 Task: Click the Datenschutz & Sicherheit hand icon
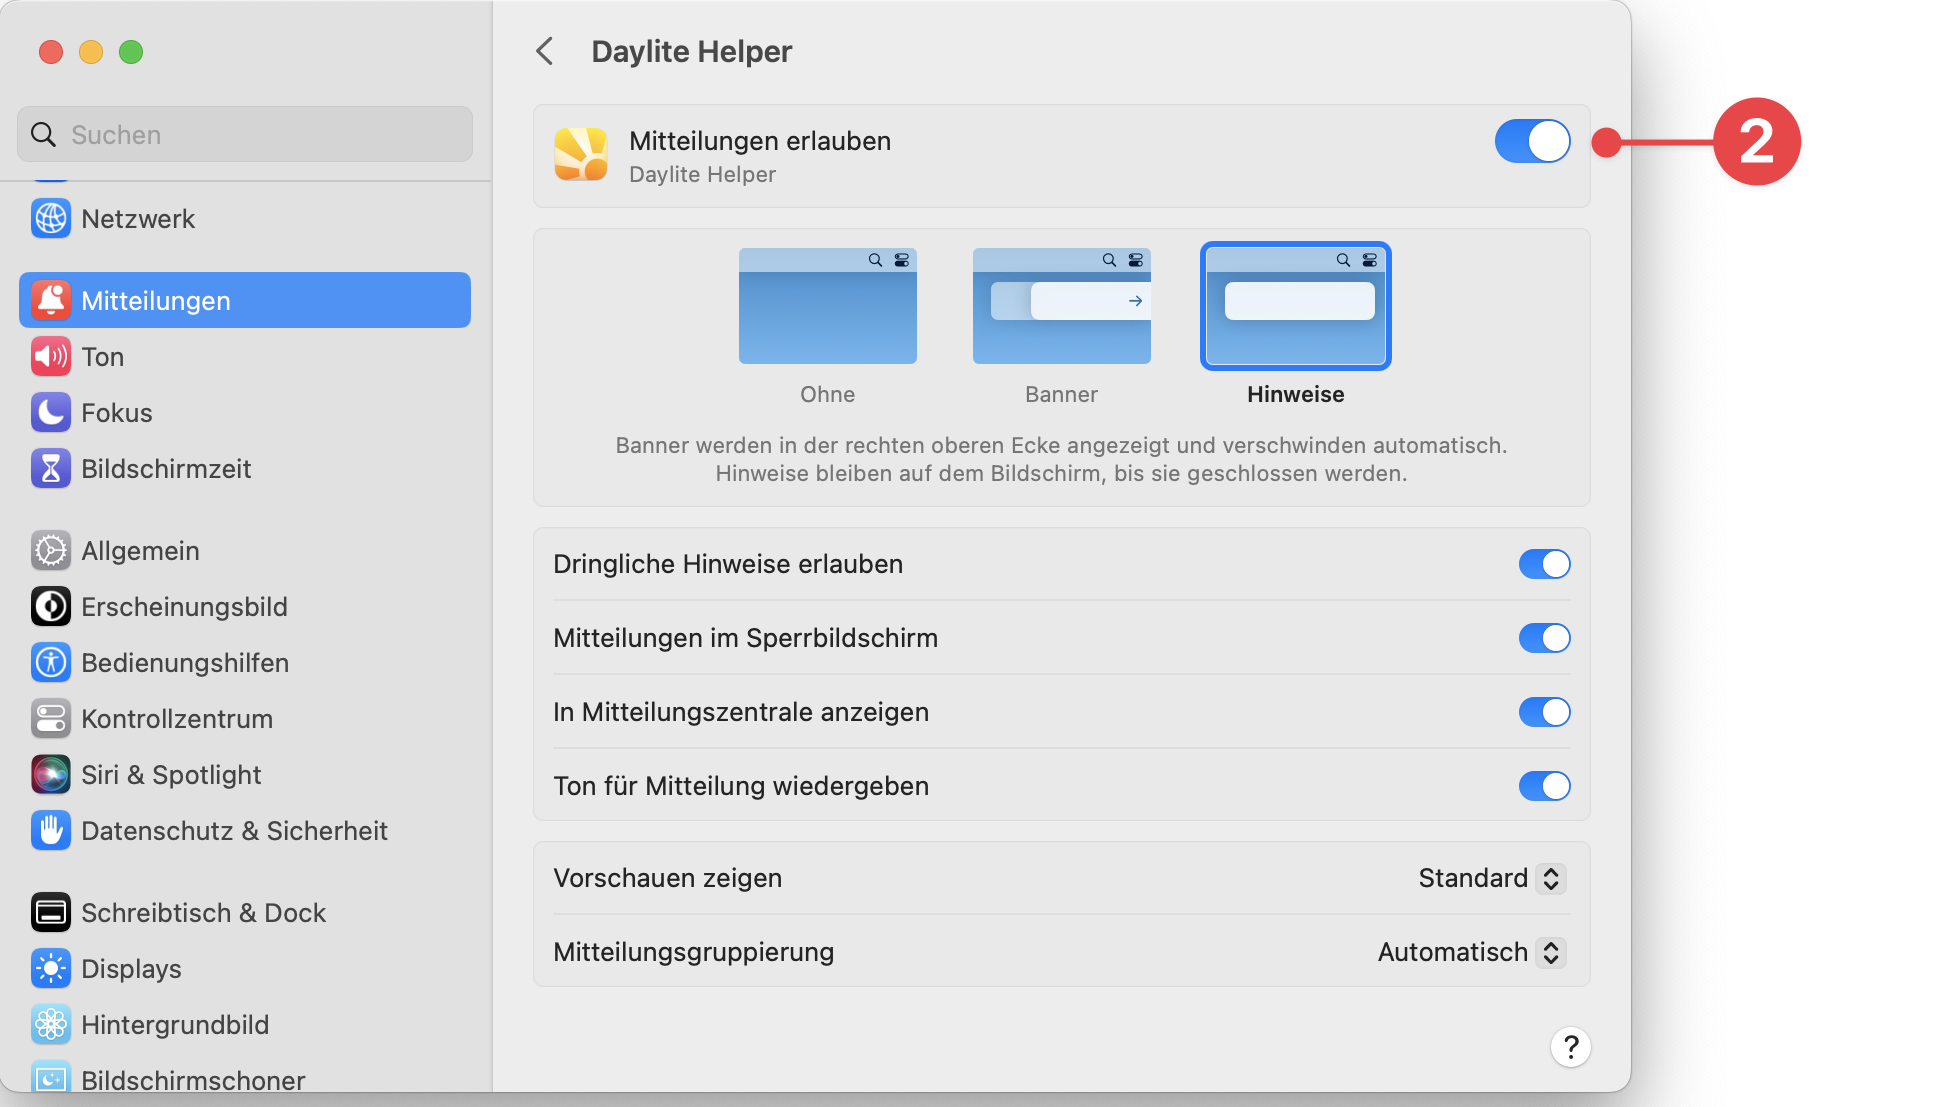(x=51, y=831)
